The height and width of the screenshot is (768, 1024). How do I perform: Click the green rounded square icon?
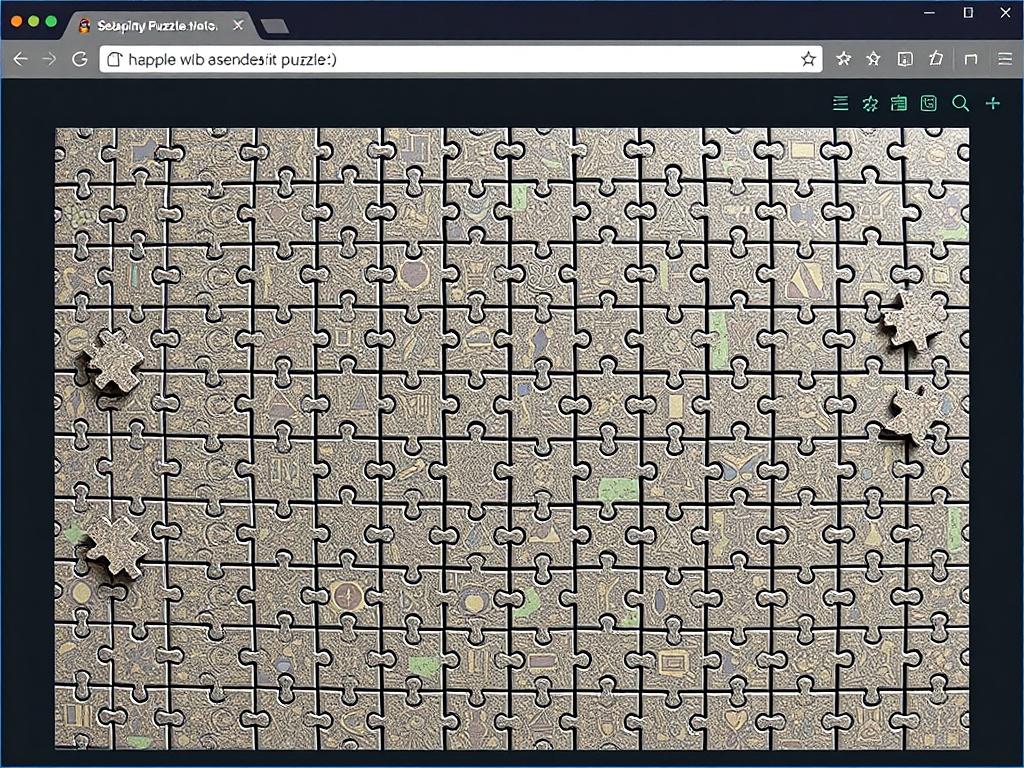pyautogui.click(x=929, y=103)
